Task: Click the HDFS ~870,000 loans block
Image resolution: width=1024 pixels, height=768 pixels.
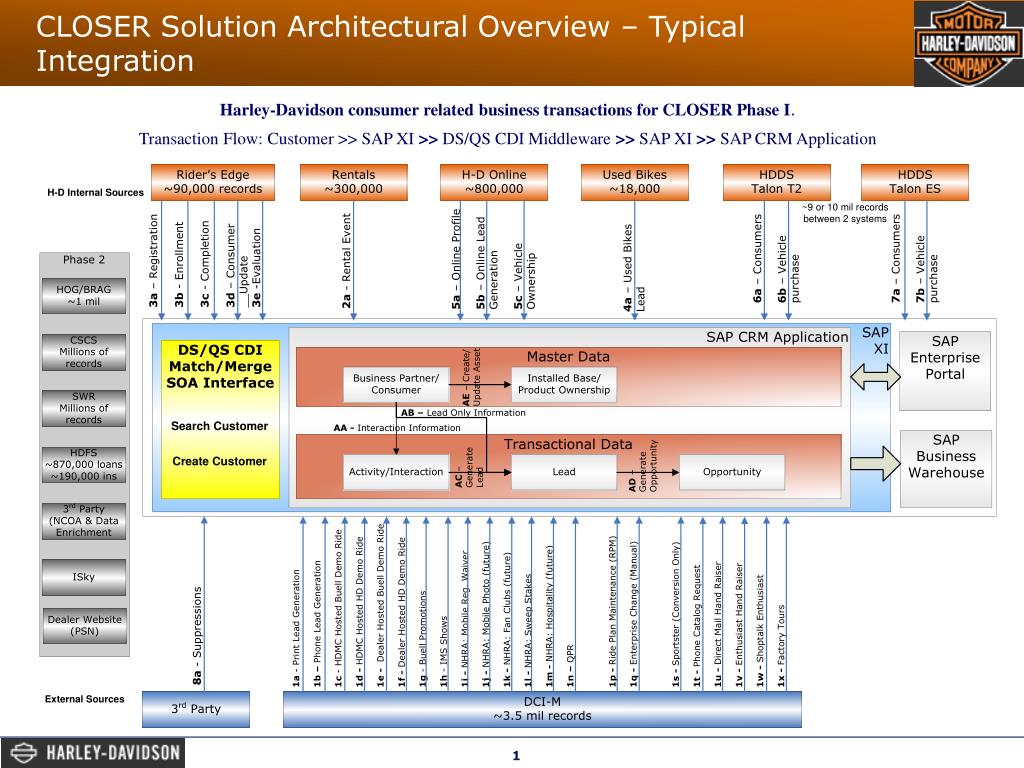Action: pos(84,464)
